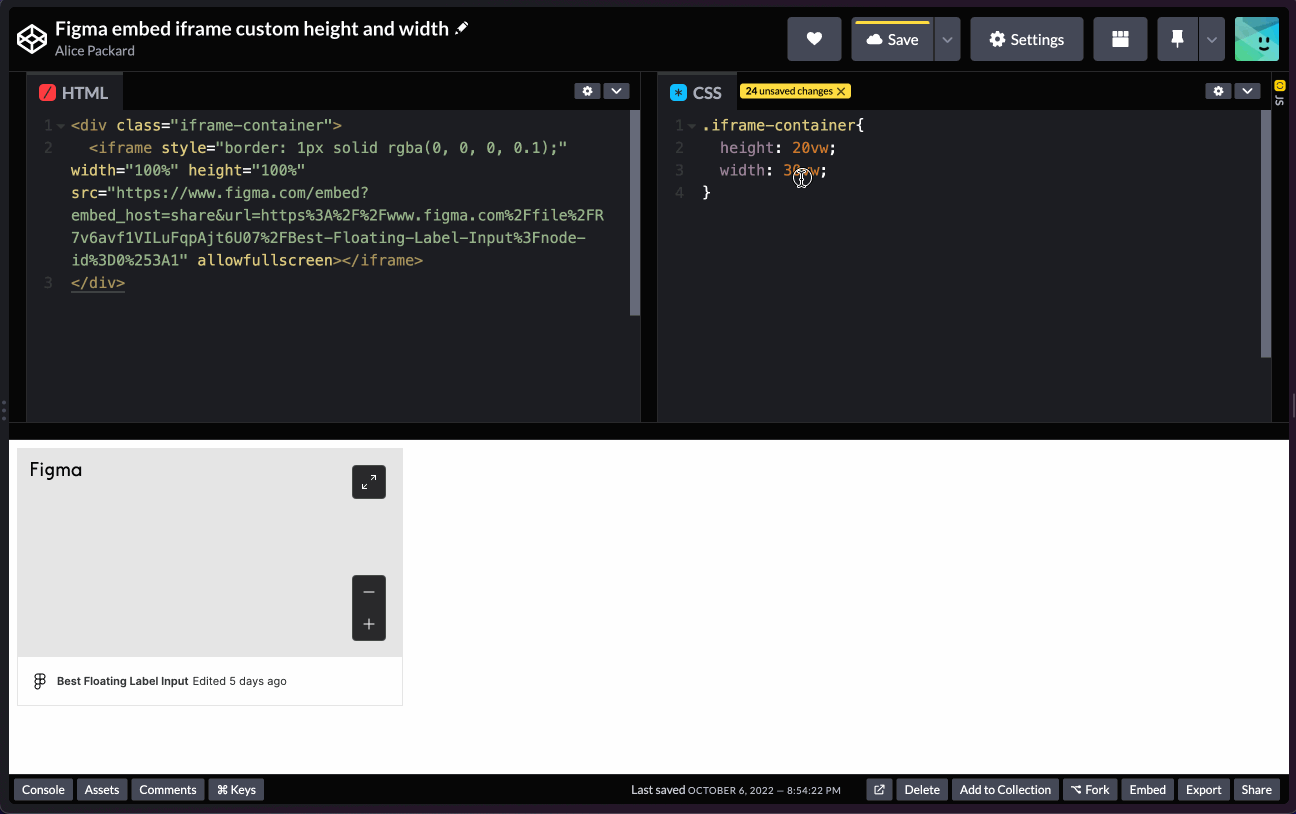The width and height of the screenshot is (1296, 814).
Task: Open preview in new window icon
Action: pos(879,789)
